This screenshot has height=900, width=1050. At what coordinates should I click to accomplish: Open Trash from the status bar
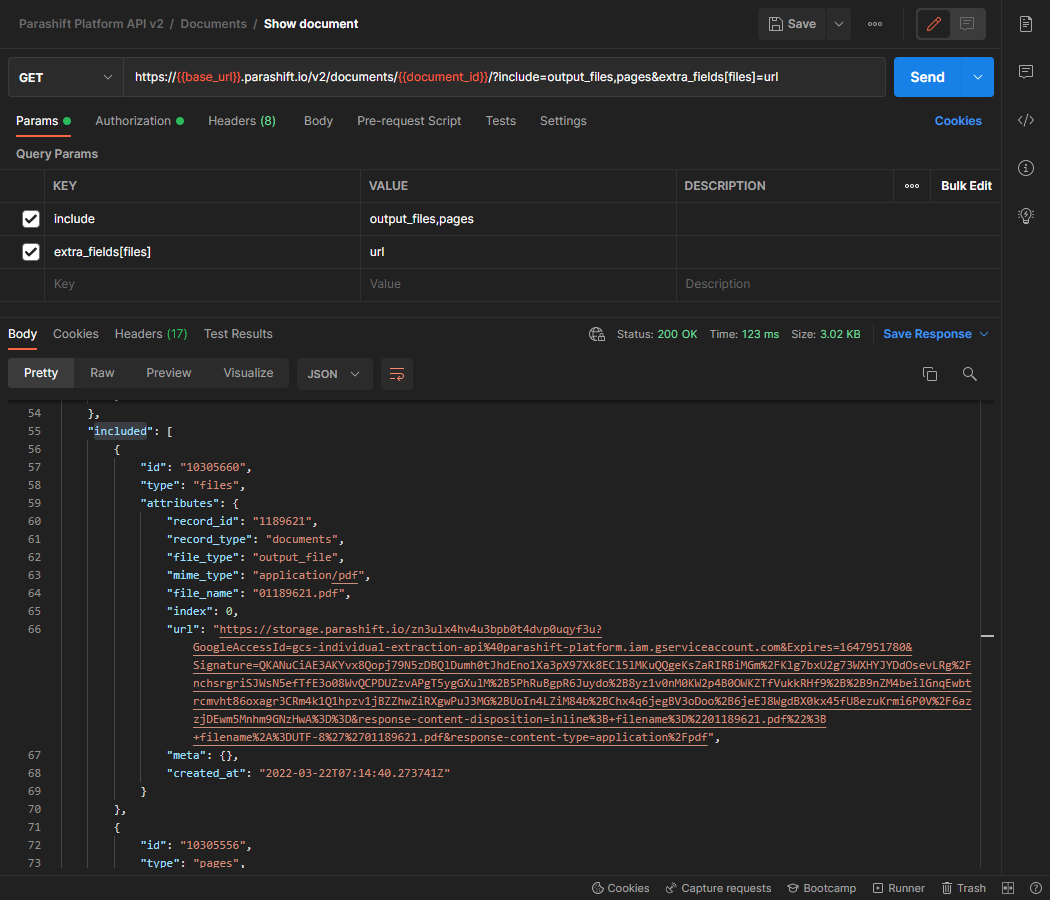coord(964,888)
